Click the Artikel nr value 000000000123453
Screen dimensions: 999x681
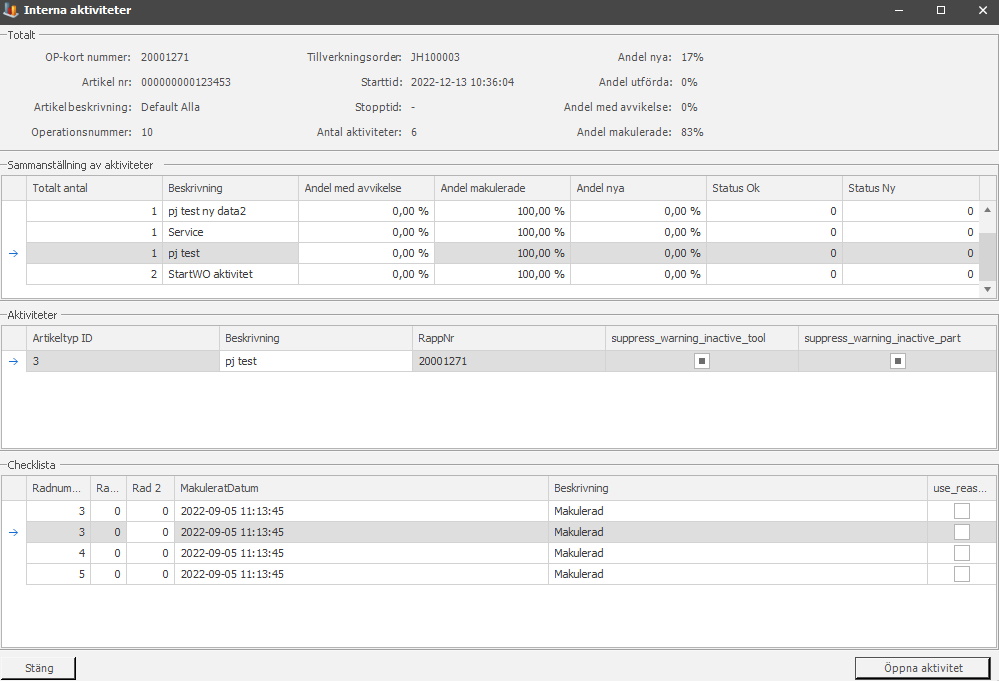click(185, 82)
